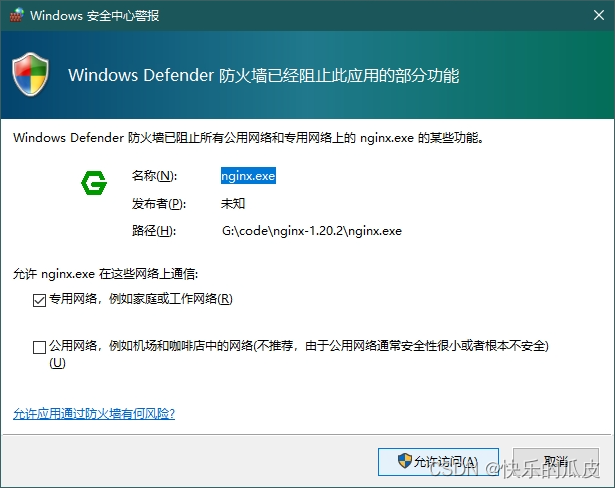Click the 取消 cancel button
This screenshot has height=488, width=615.
pyautogui.click(x=556, y=462)
